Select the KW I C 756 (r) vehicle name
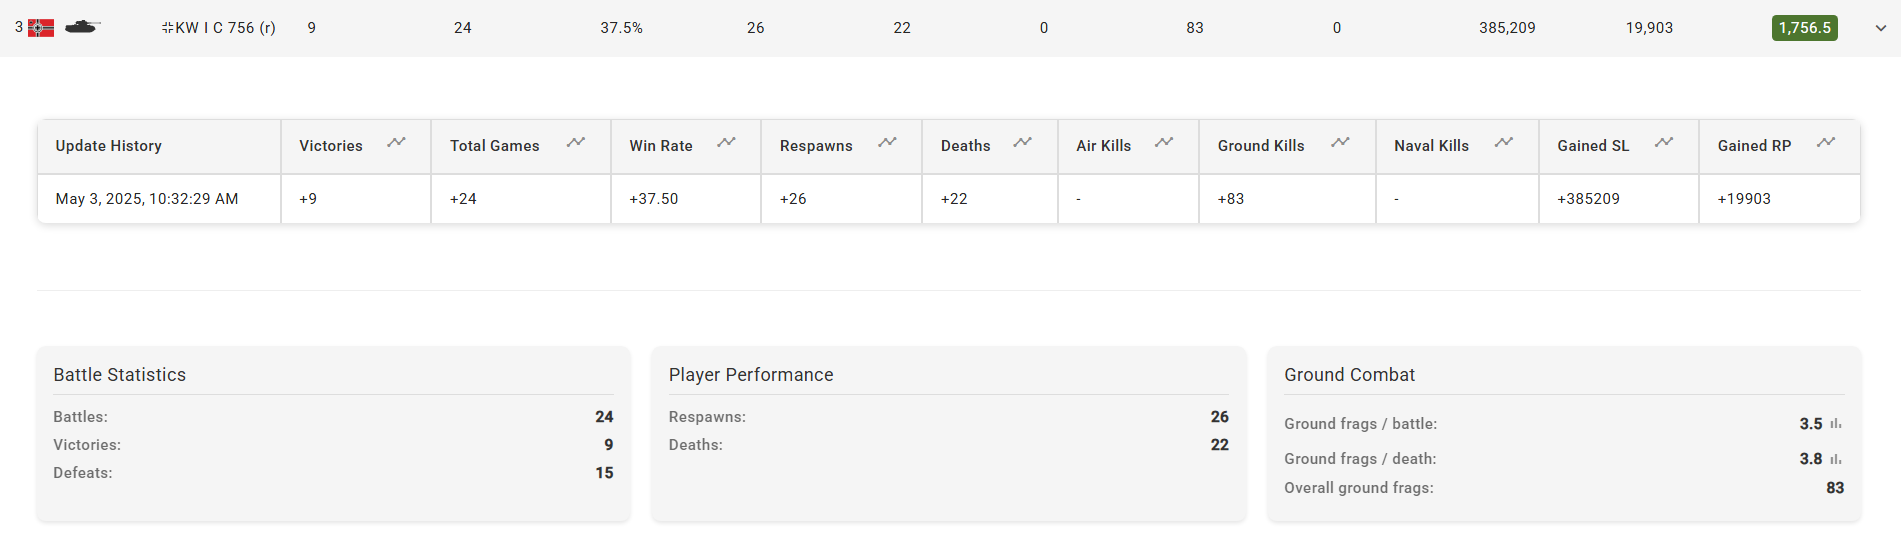Image resolution: width=1901 pixels, height=541 pixels. click(x=218, y=28)
